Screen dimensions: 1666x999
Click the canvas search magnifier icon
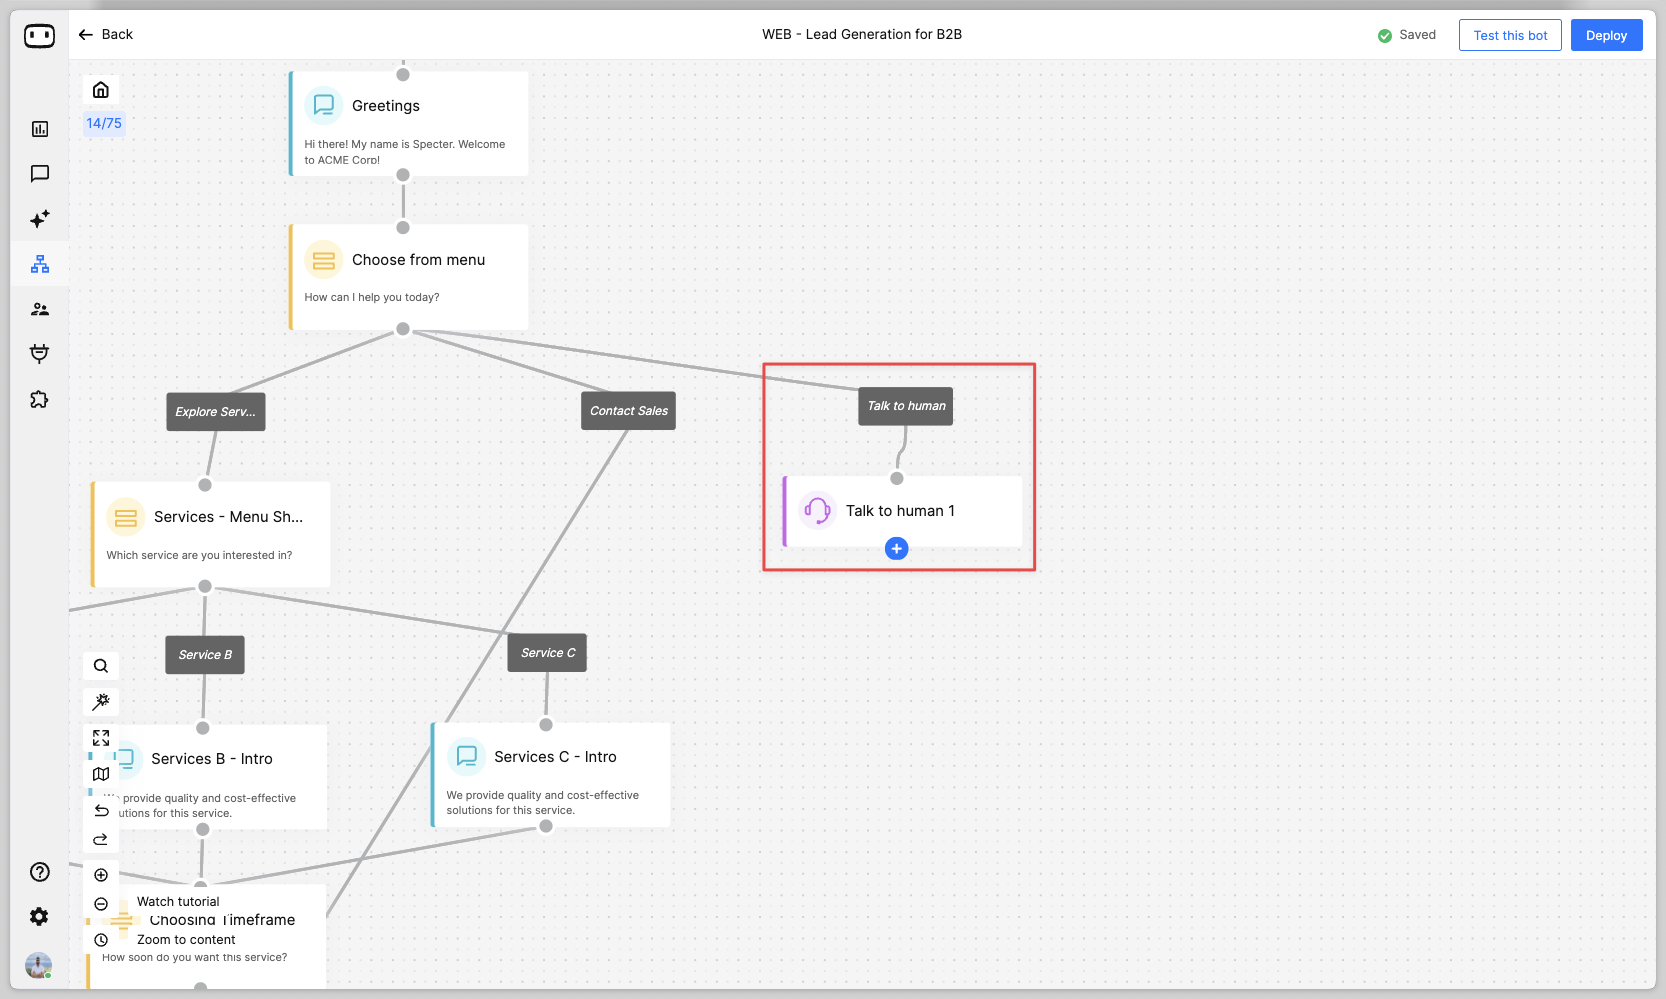coord(101,666)
